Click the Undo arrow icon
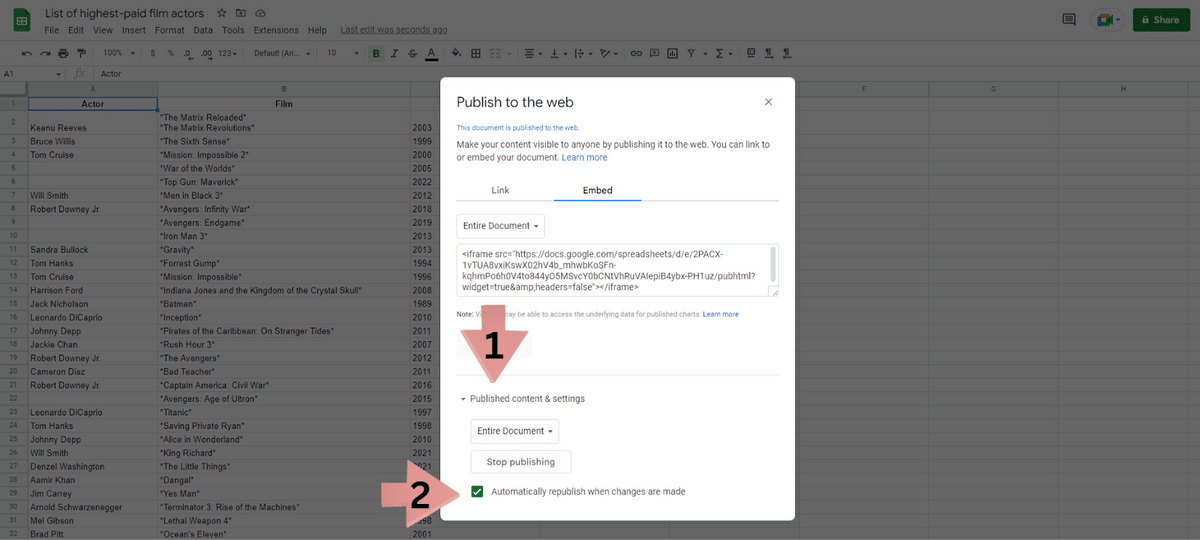Image resolution: width=1200 pixels, height=540 pixels. click(27, 53)
